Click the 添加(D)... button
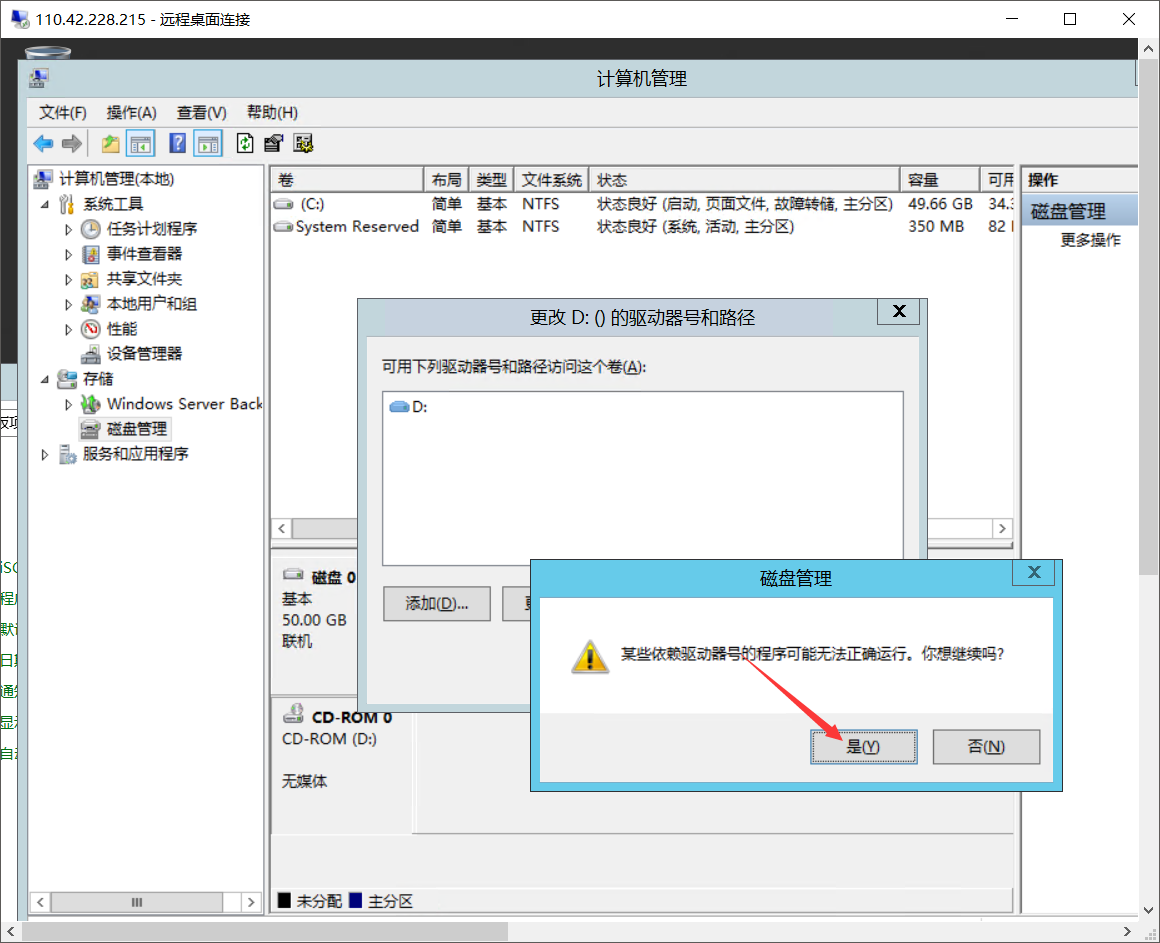 click(x=436, y=604)
